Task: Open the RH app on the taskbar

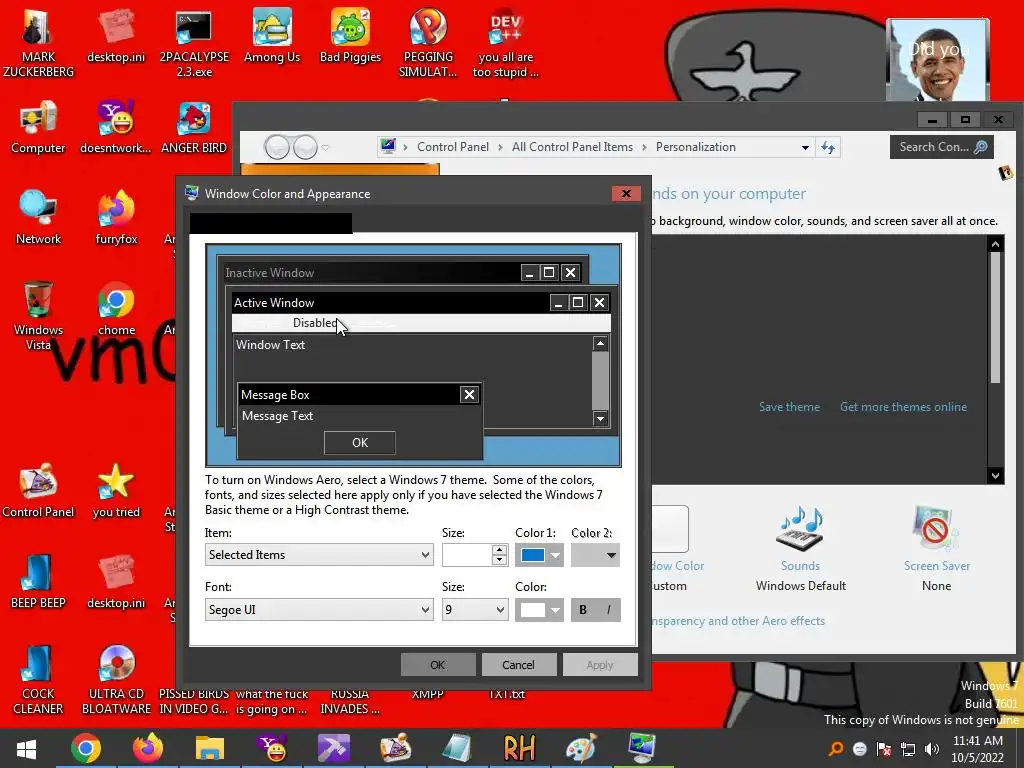Action: click(519, 748)
